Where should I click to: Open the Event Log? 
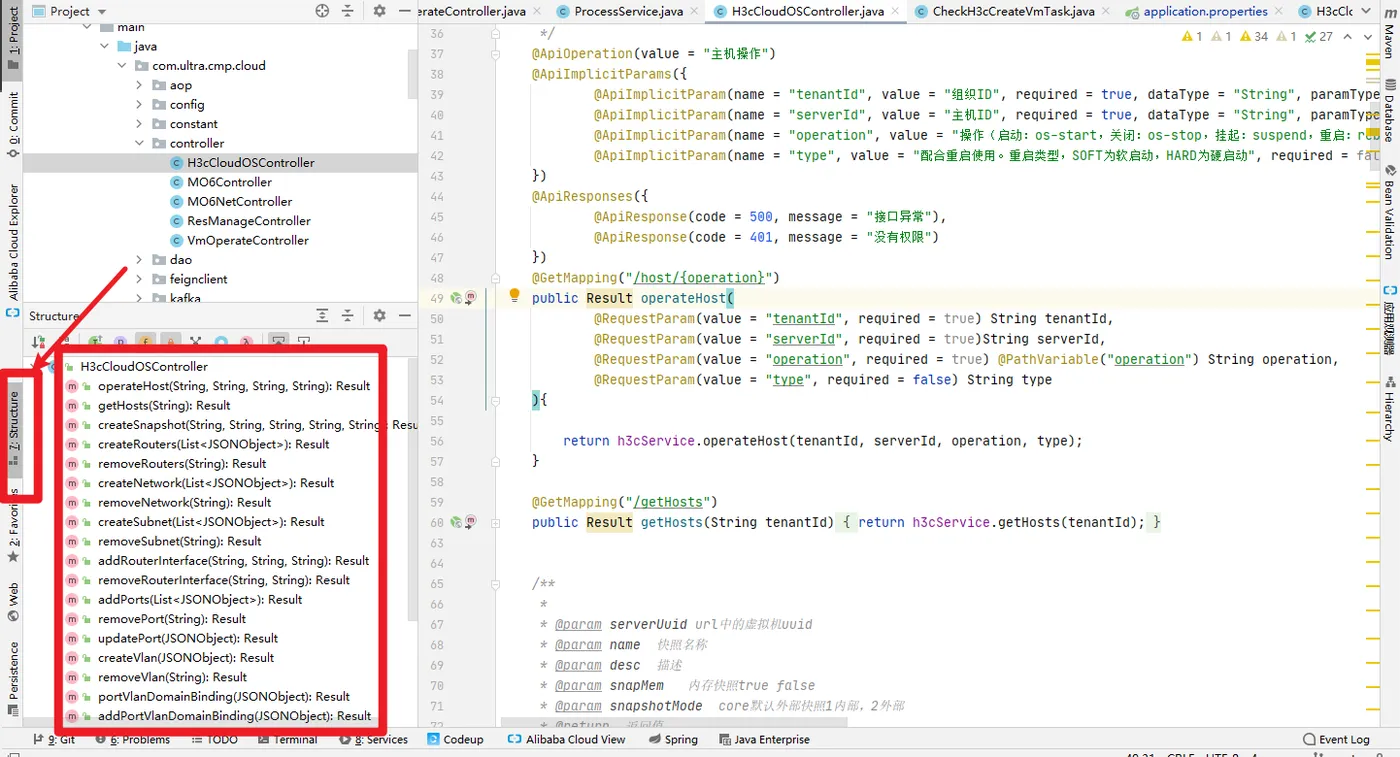point(1337,740)
